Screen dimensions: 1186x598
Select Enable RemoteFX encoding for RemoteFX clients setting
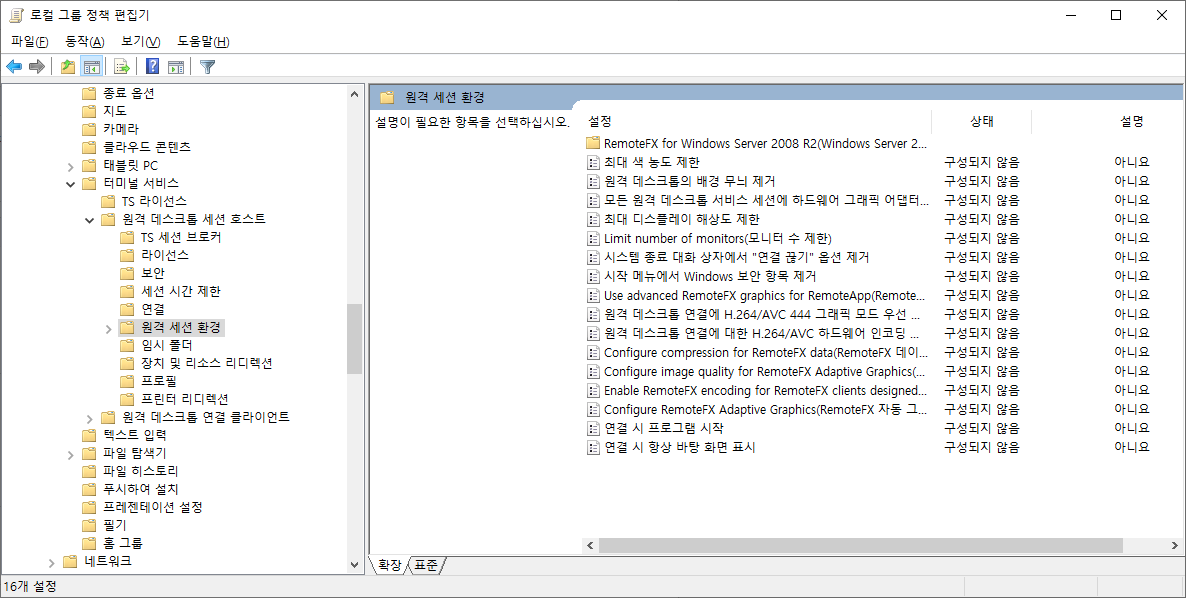(x=765, y=390)
